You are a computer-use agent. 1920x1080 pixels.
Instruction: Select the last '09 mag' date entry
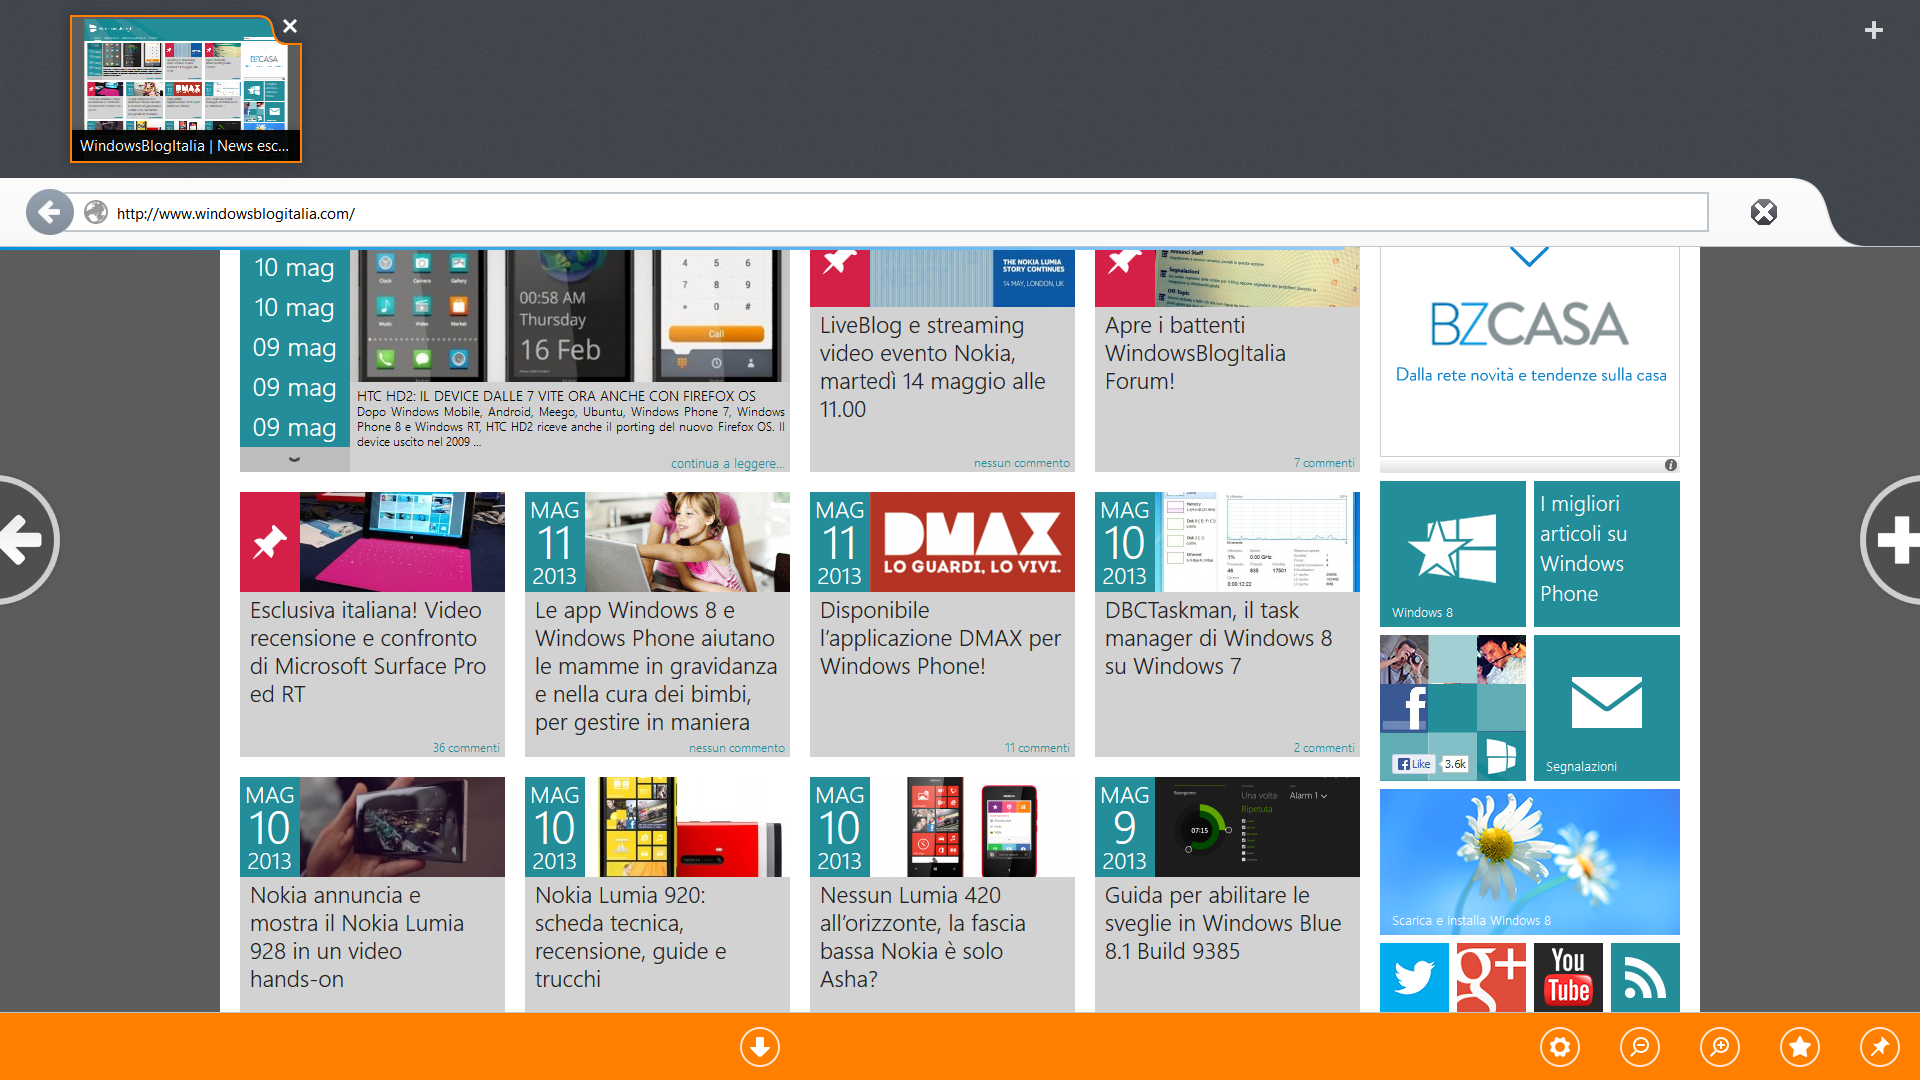point(294,428)
